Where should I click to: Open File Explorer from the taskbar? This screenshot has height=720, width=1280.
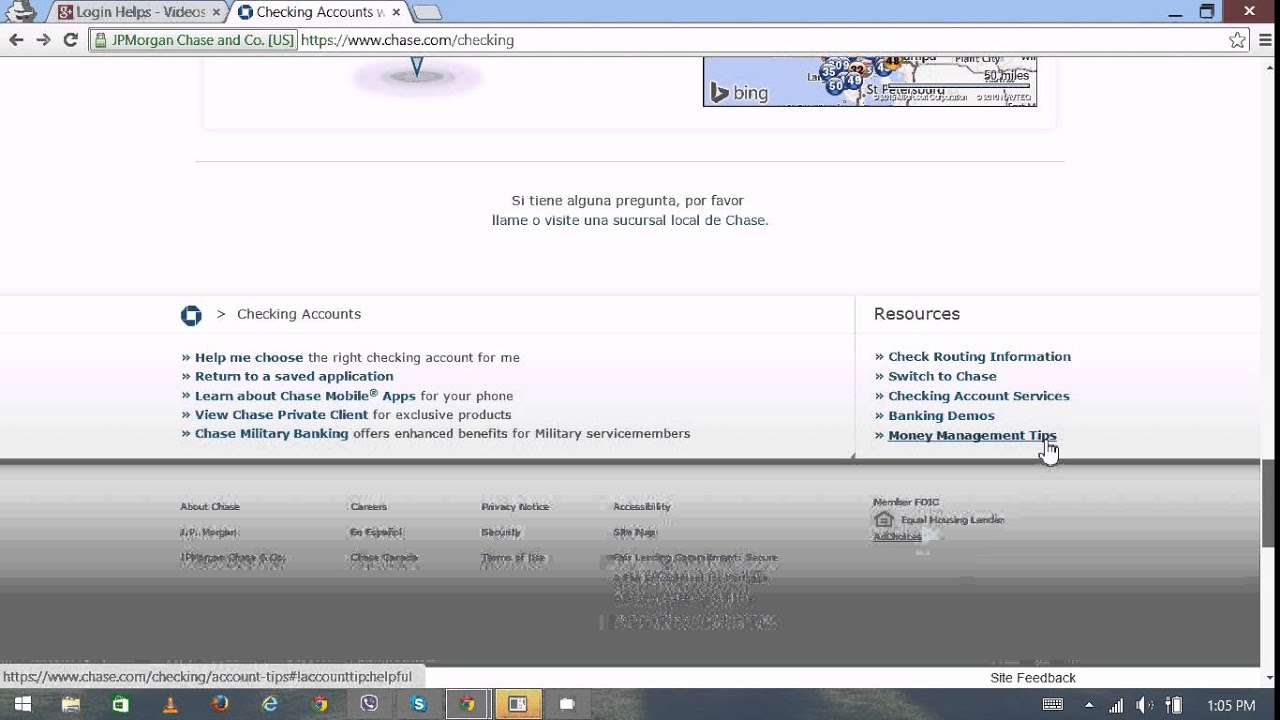point(71,704)
